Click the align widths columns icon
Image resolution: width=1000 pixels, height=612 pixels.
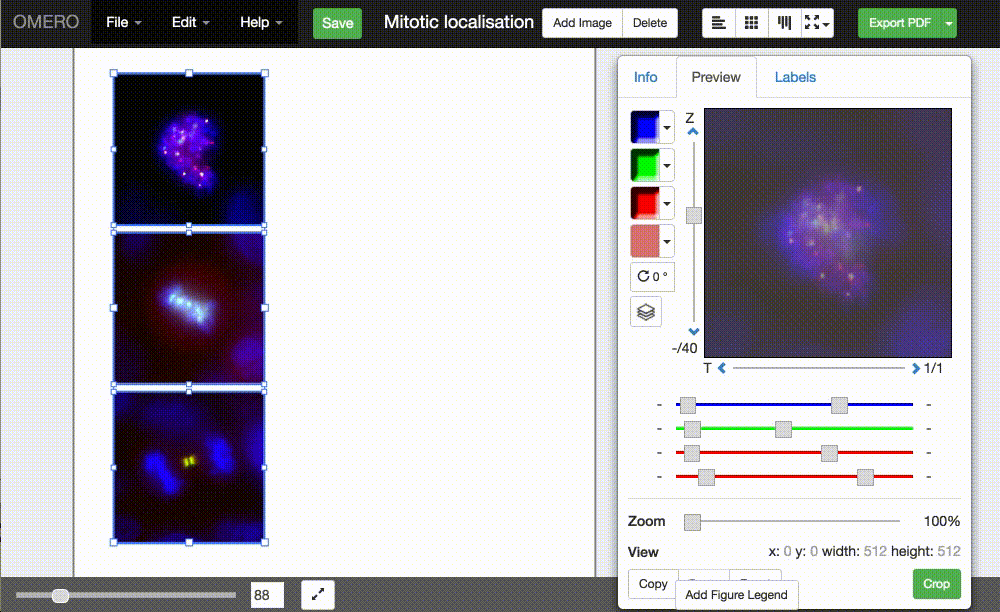(784, 23)
